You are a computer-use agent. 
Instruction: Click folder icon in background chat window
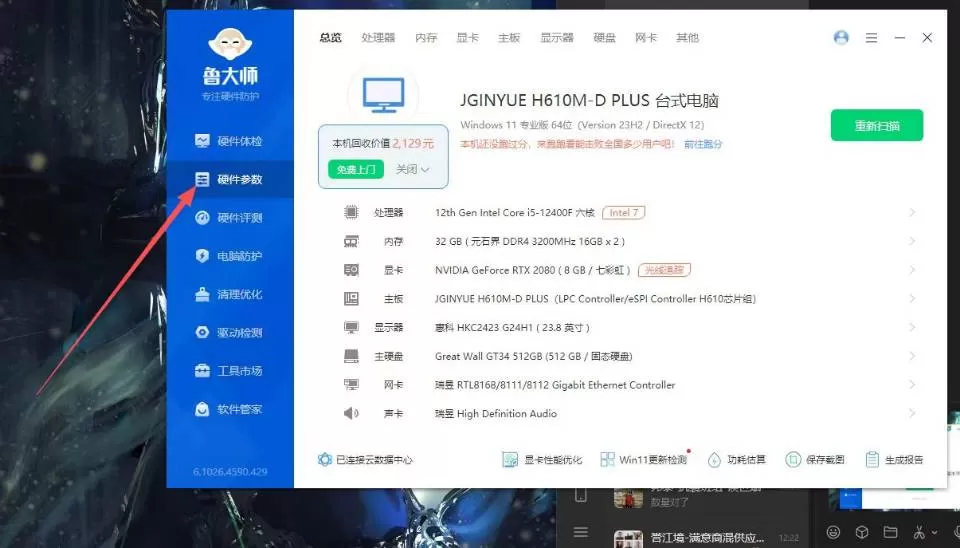click(x=891, y=532)
